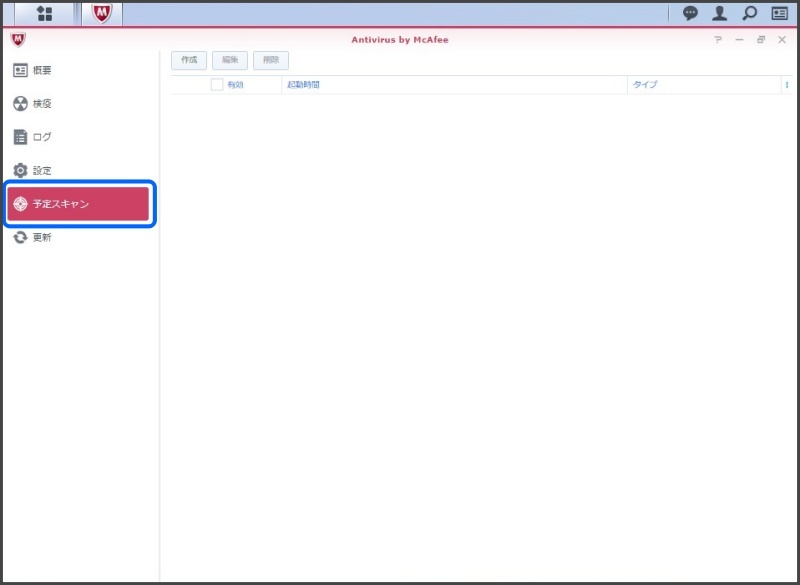This screenshot has width=800, height=585.
Task: Click the 削除 delete button
Action: pos(271,60)
